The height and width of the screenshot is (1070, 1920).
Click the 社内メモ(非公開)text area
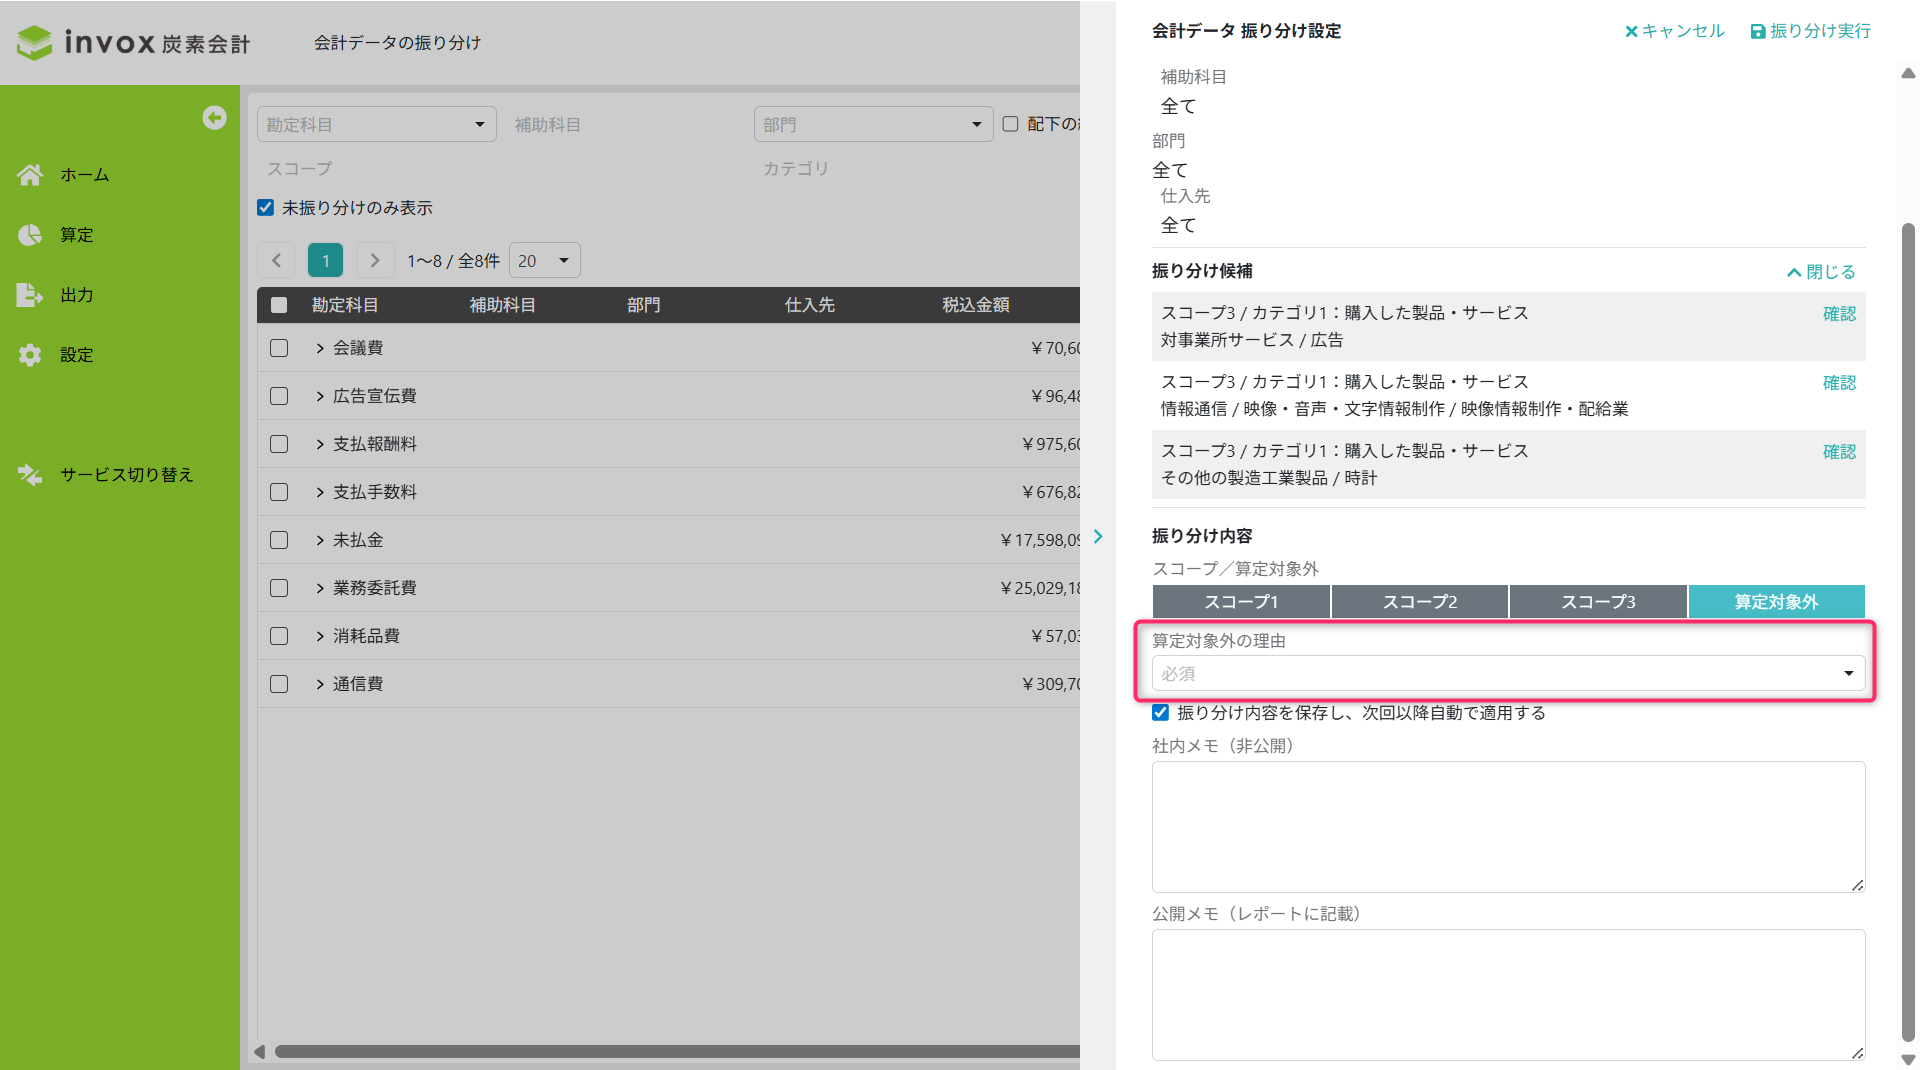point(1508,827)
